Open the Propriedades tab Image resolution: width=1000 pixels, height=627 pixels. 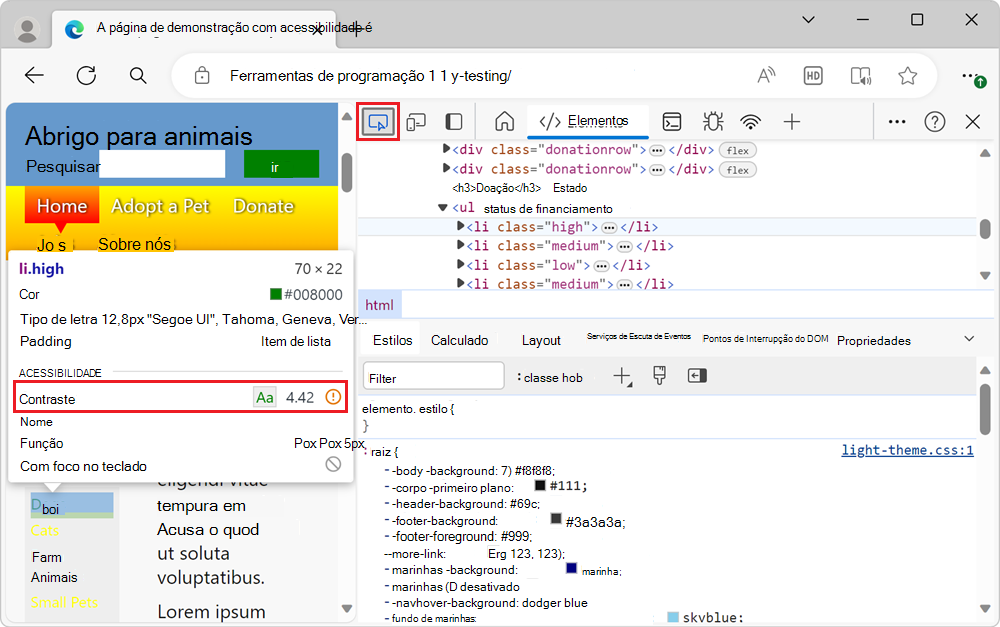pos(874,341)
